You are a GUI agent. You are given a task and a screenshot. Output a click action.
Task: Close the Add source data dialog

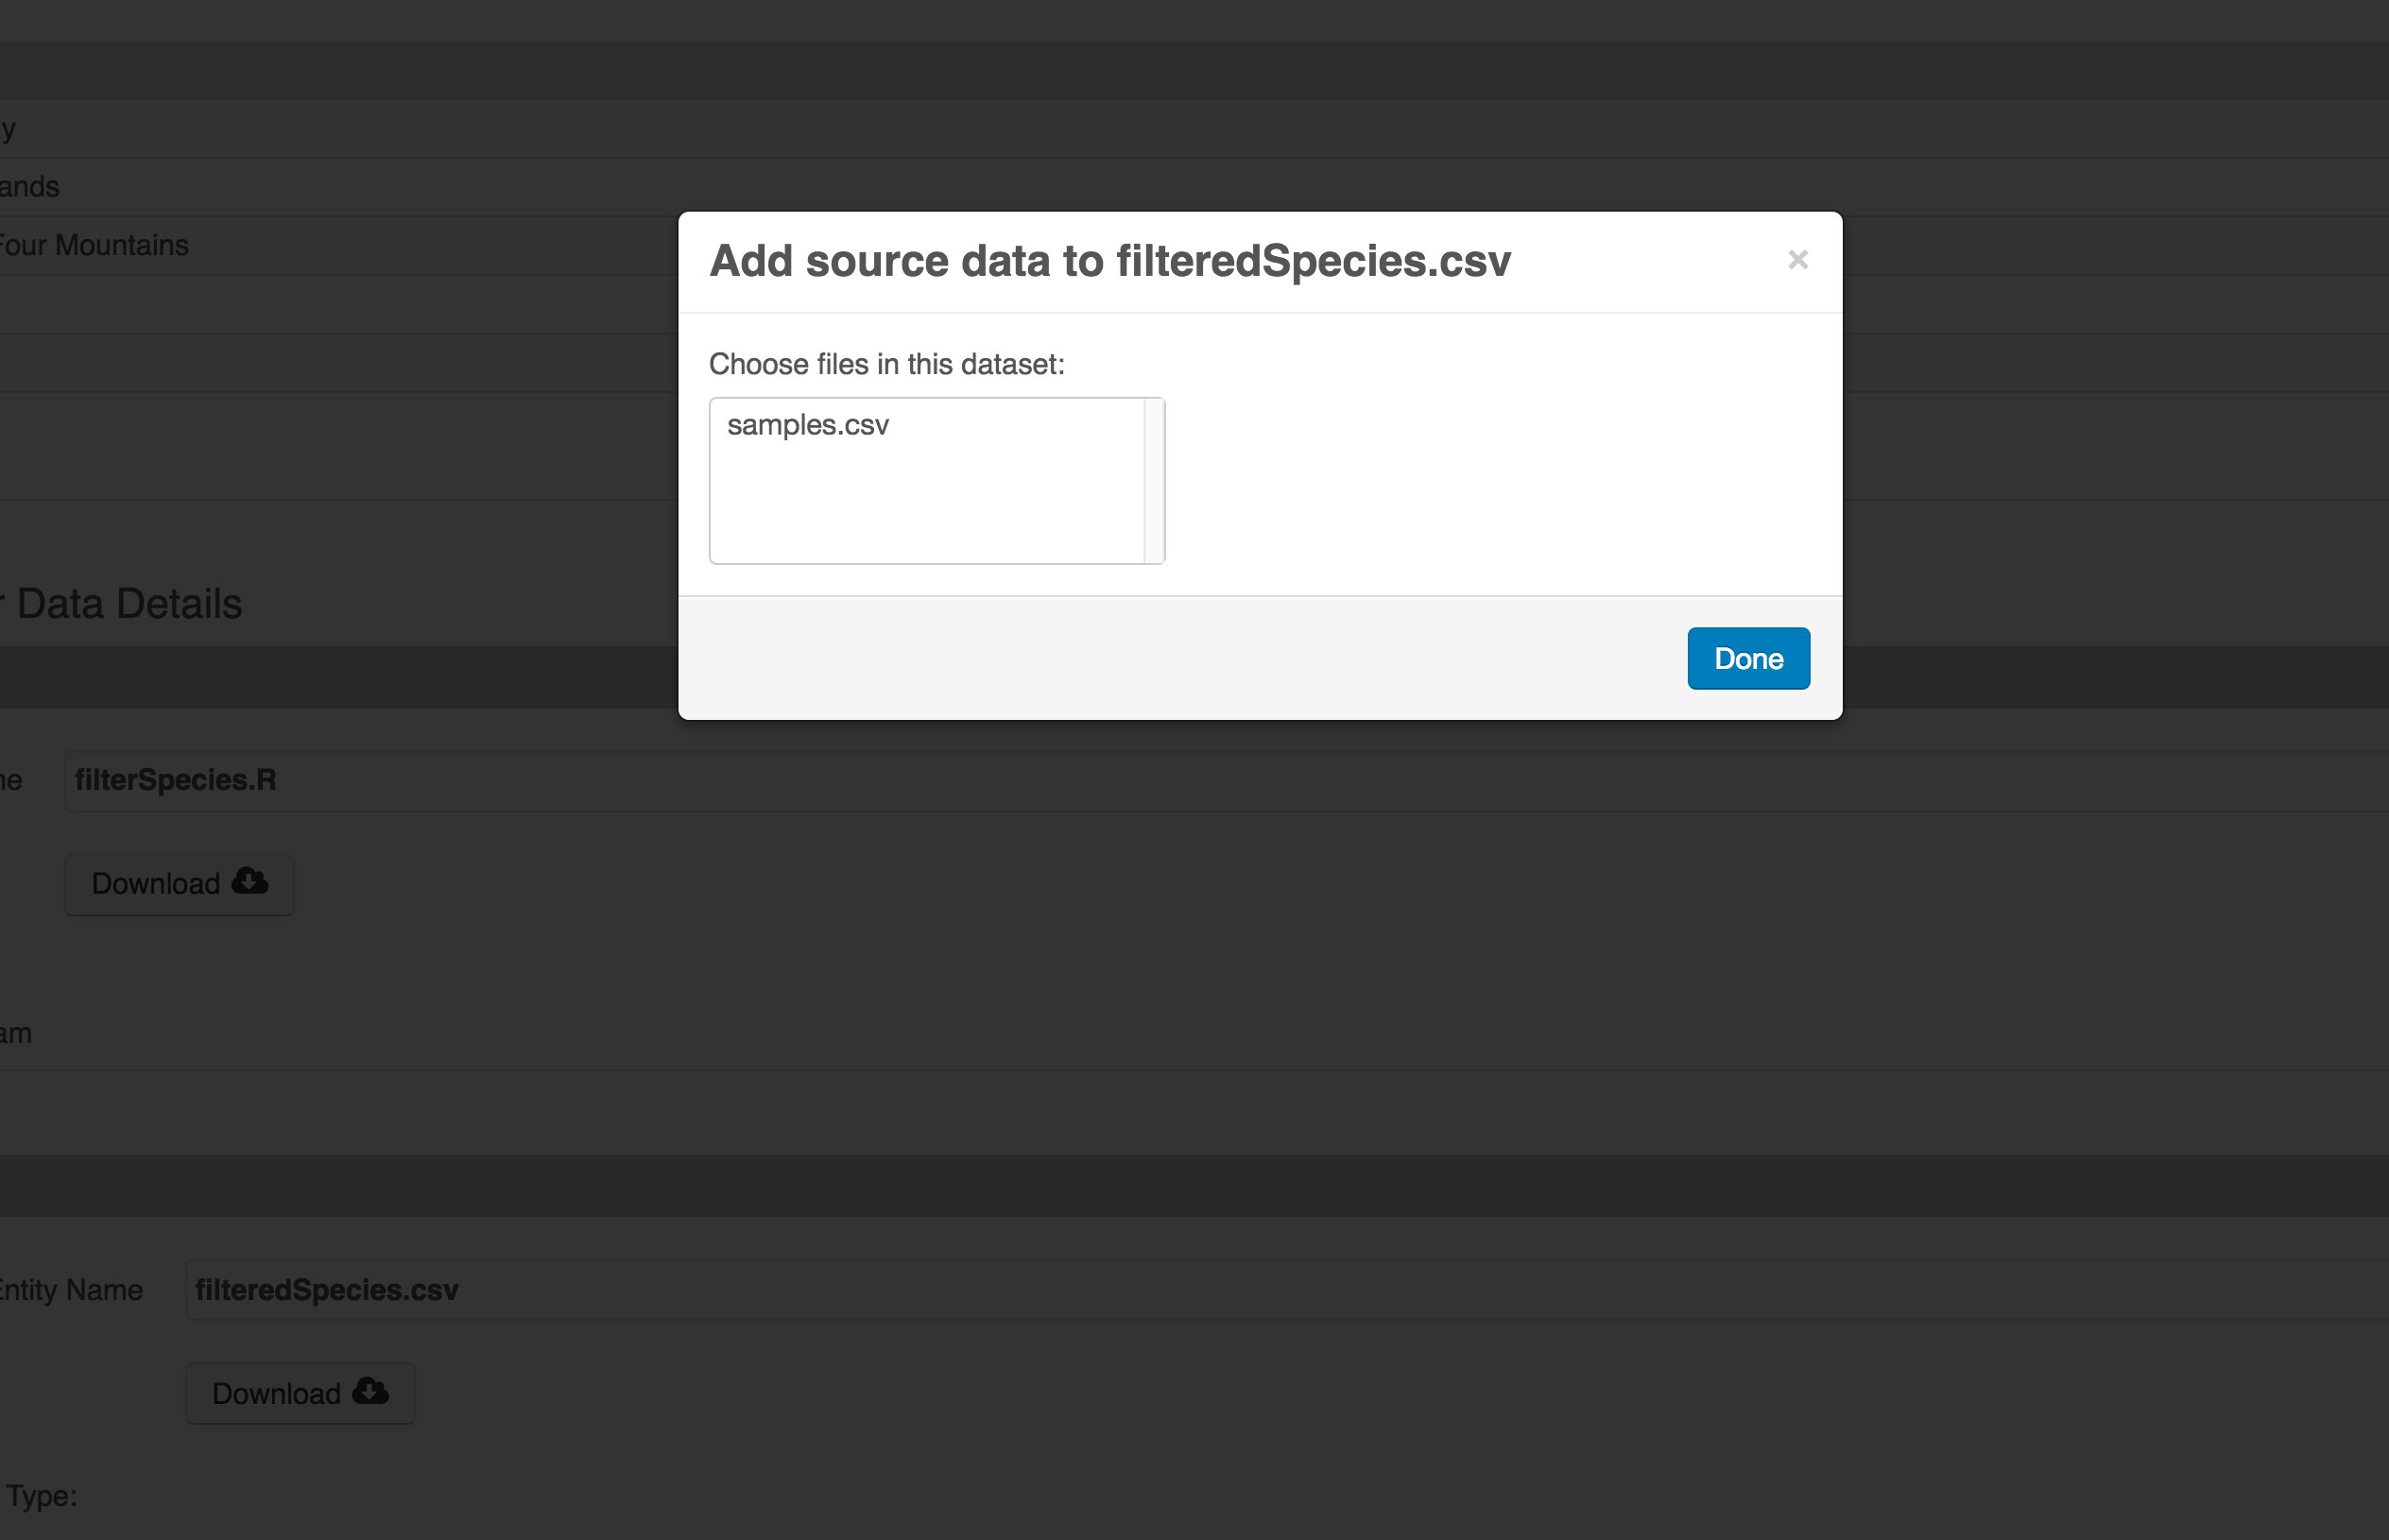(x=1797, y=260)
